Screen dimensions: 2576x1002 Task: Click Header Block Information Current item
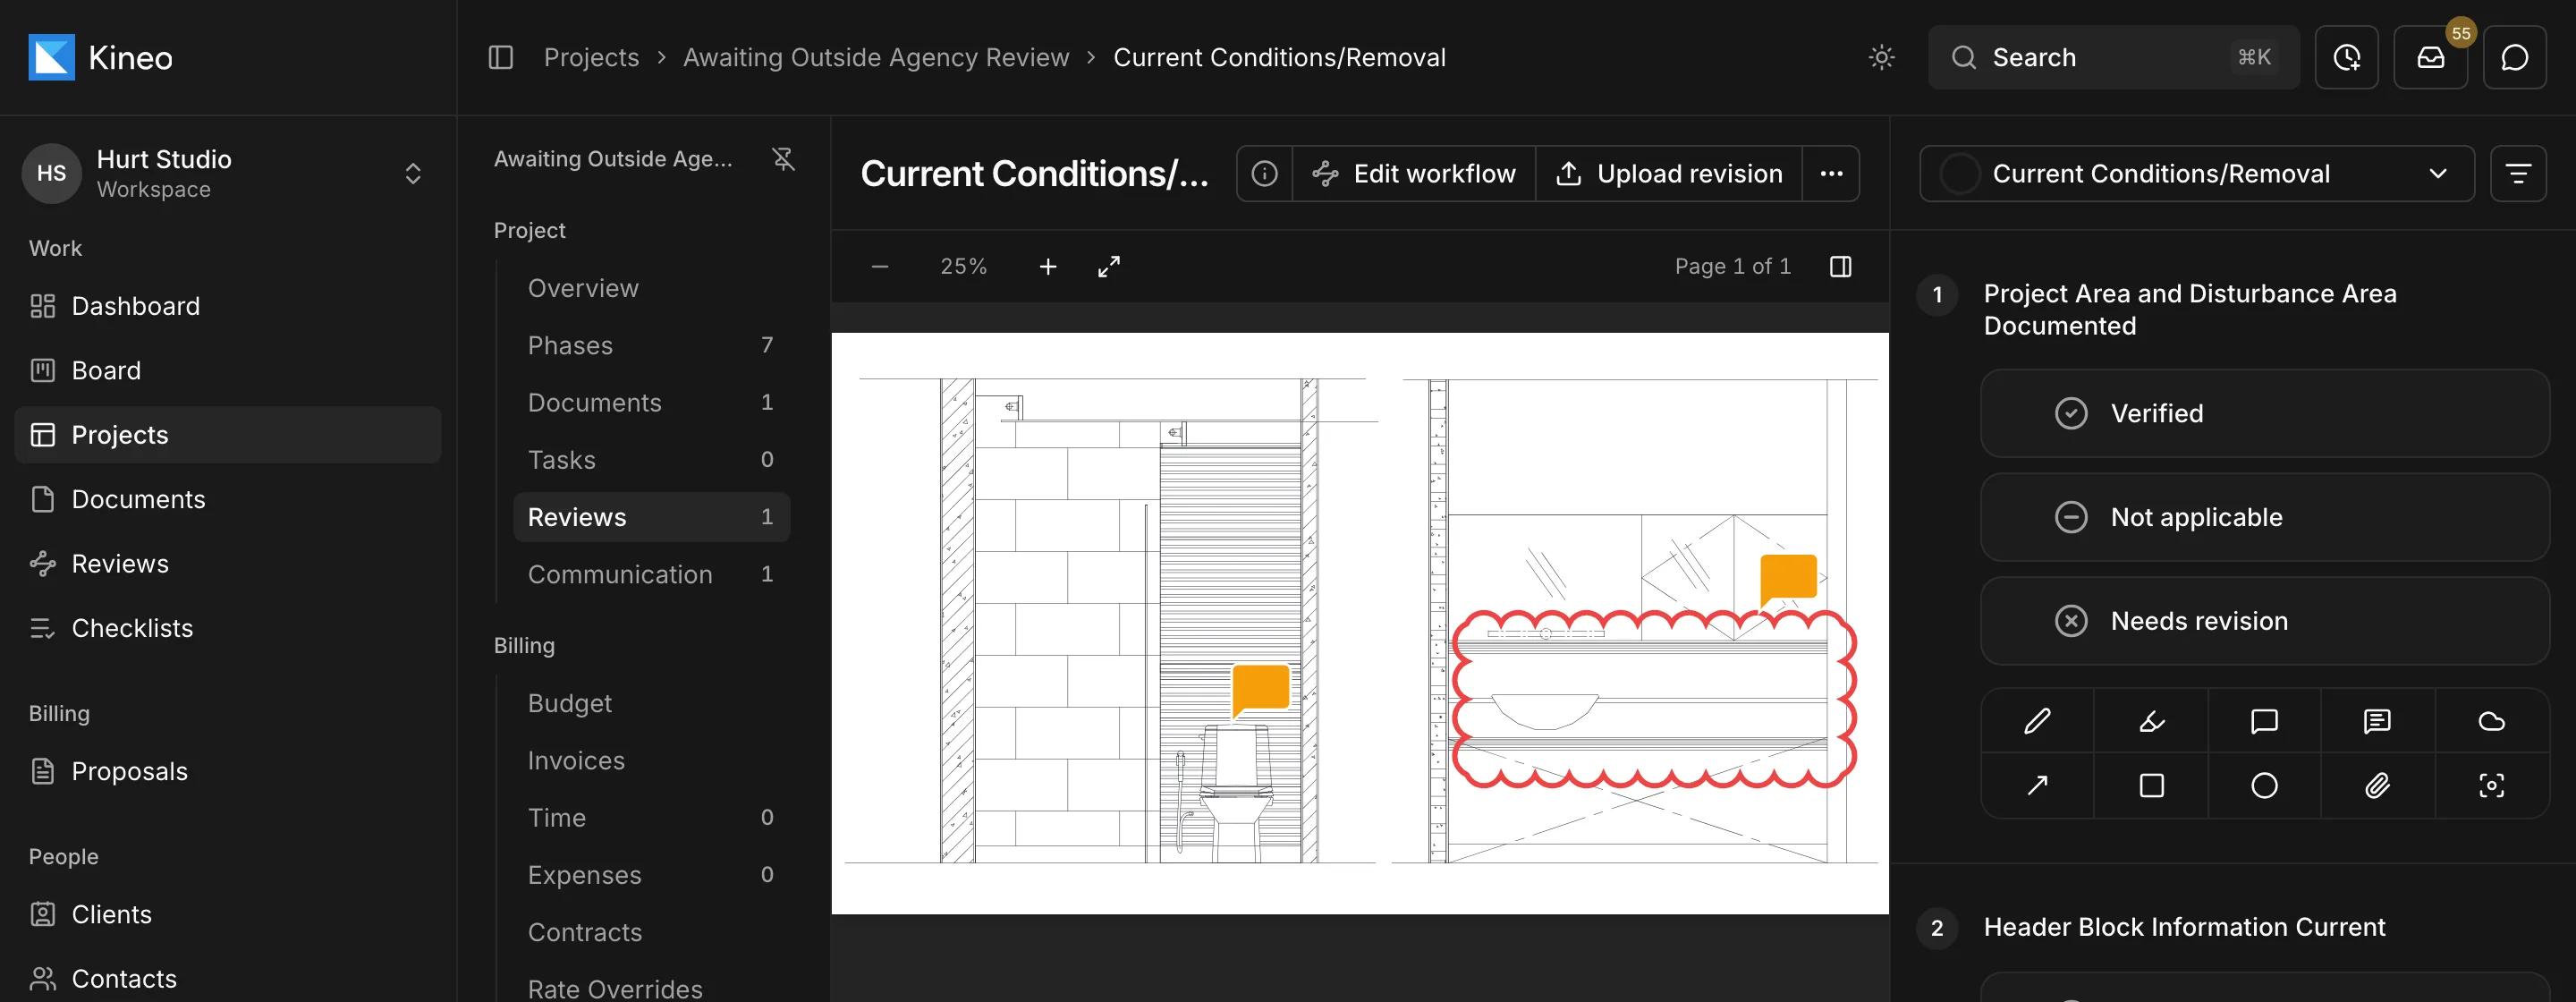click(2184, 927)
